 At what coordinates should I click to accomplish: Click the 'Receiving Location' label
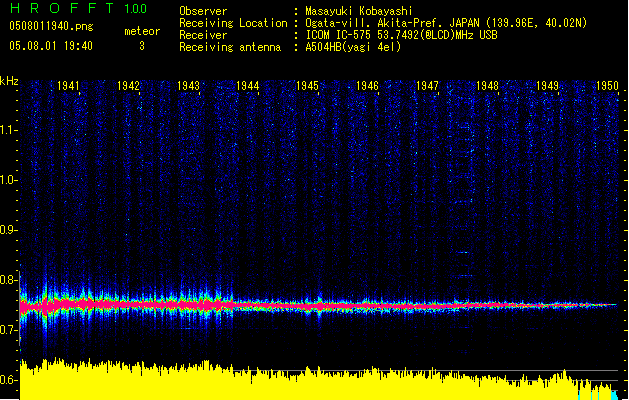coord(233,23)
